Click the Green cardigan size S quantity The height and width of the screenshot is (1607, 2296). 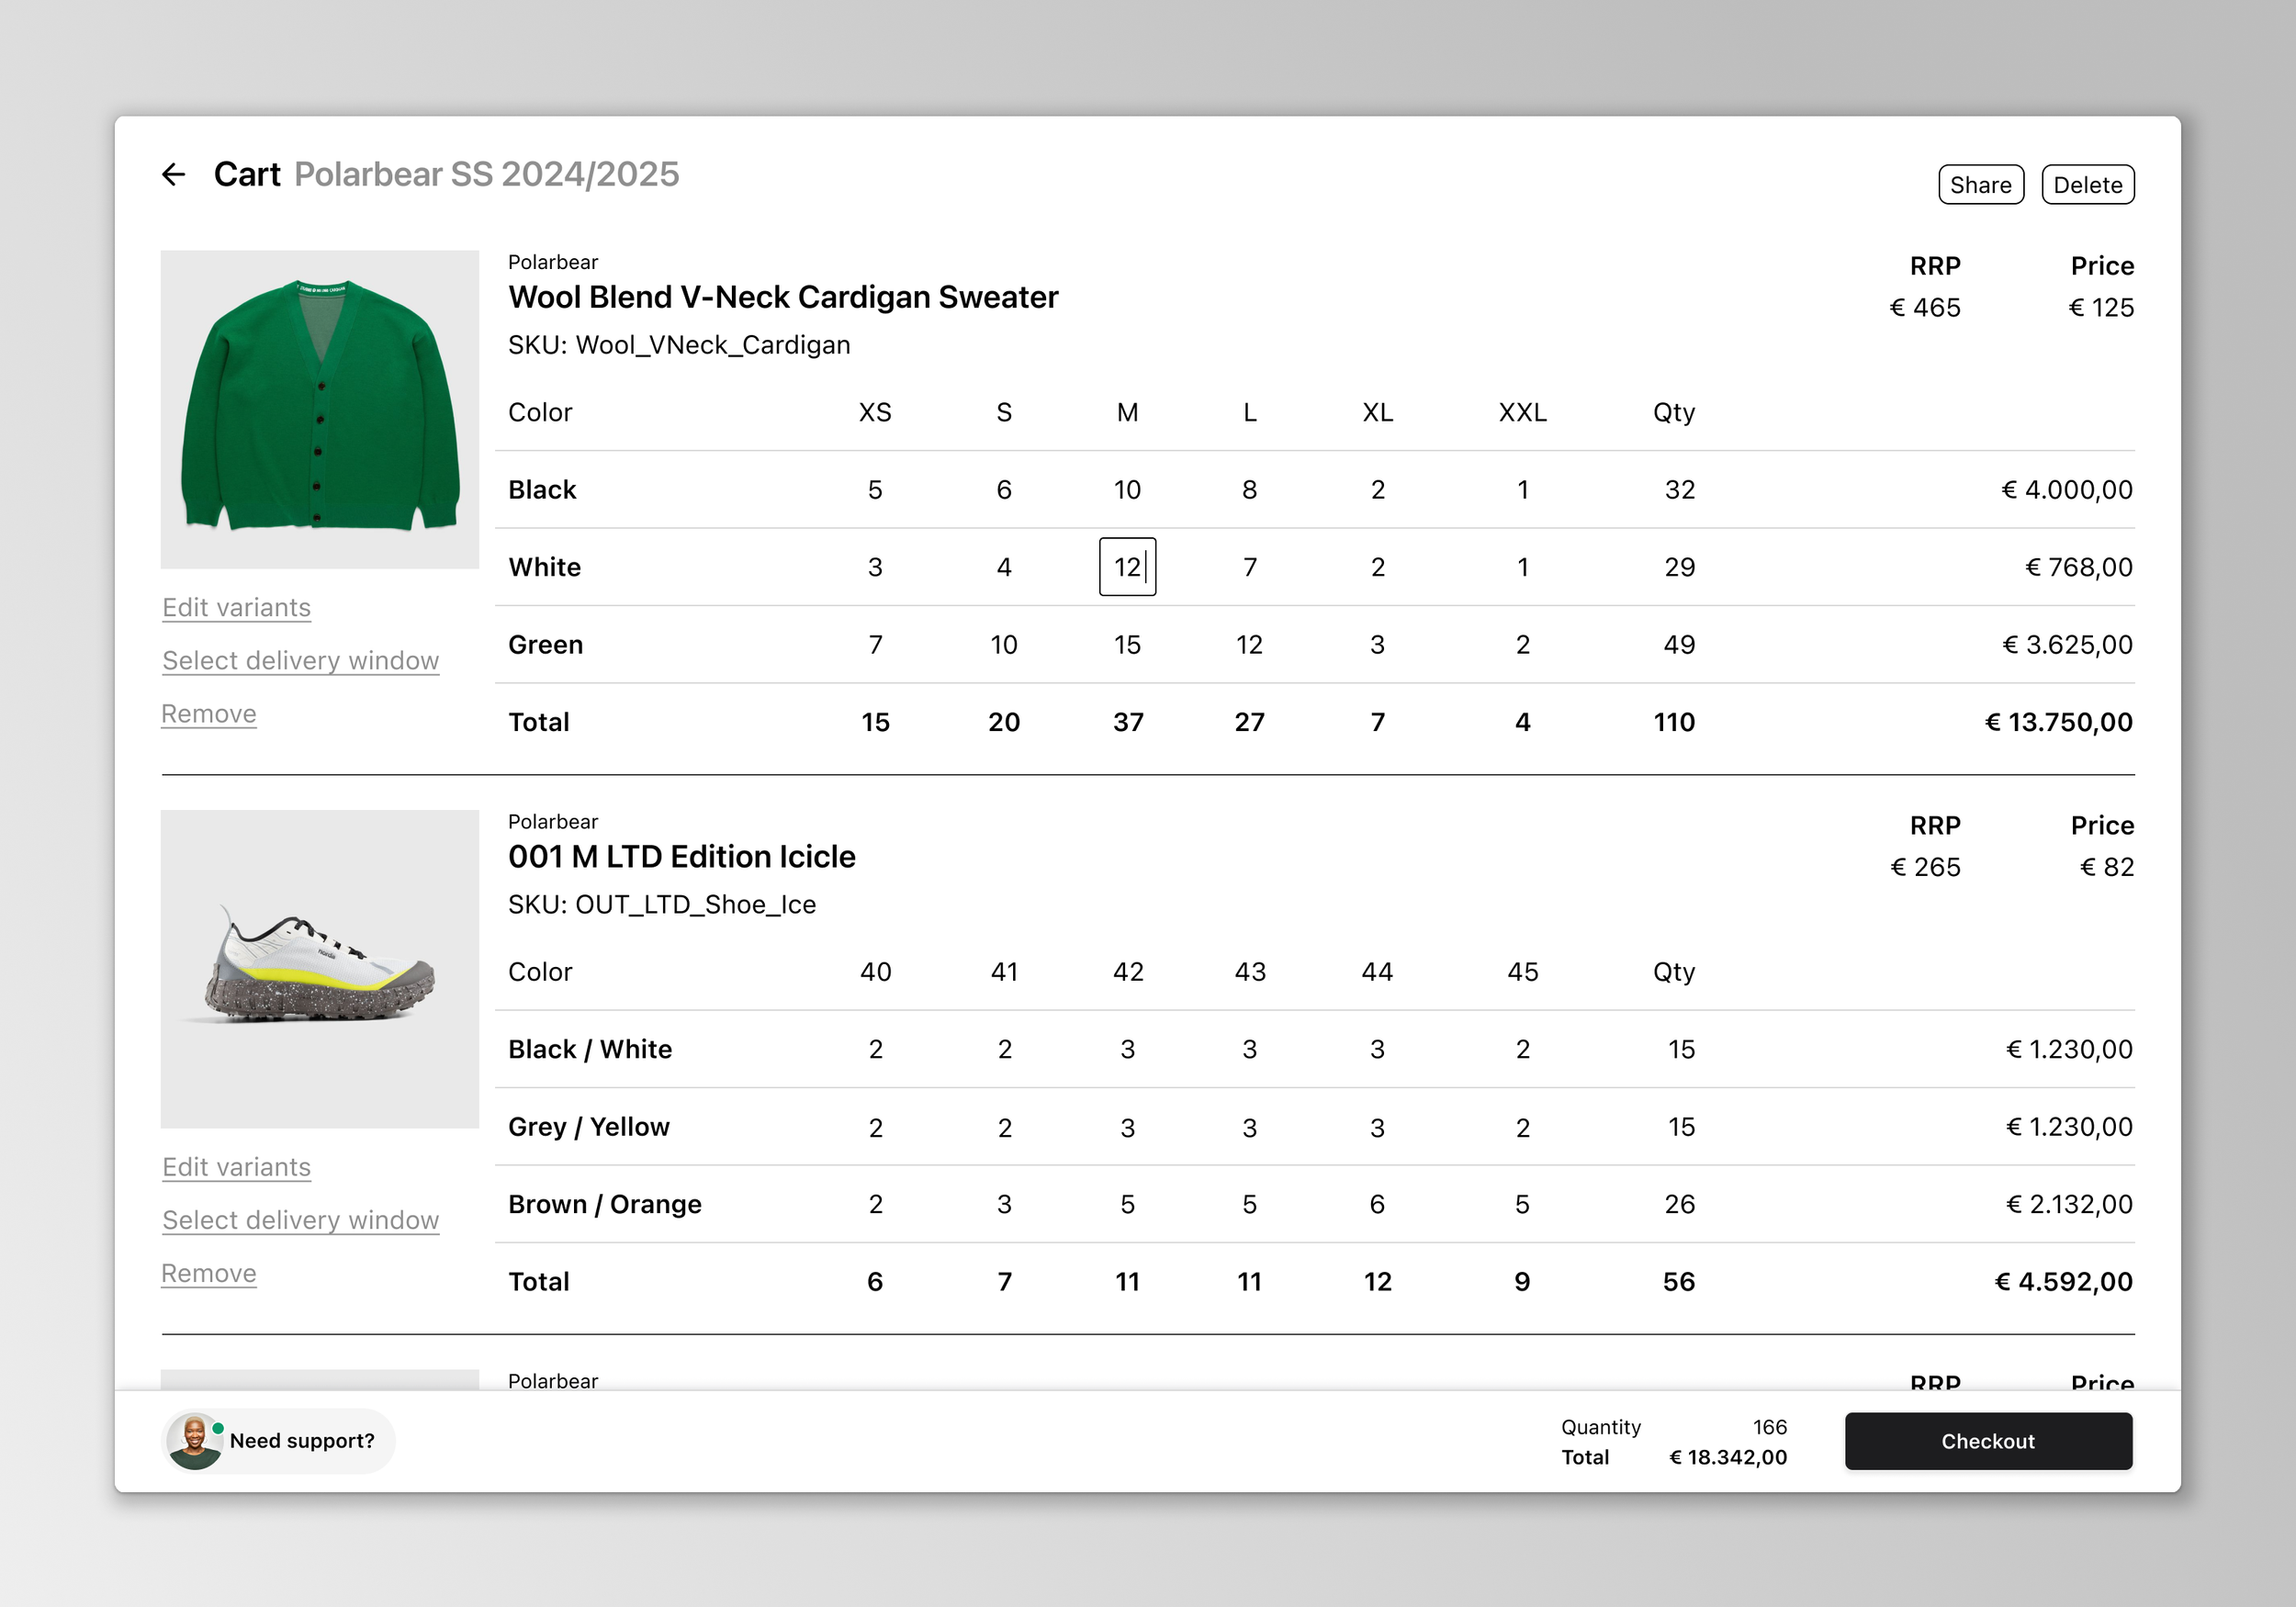1003,645
